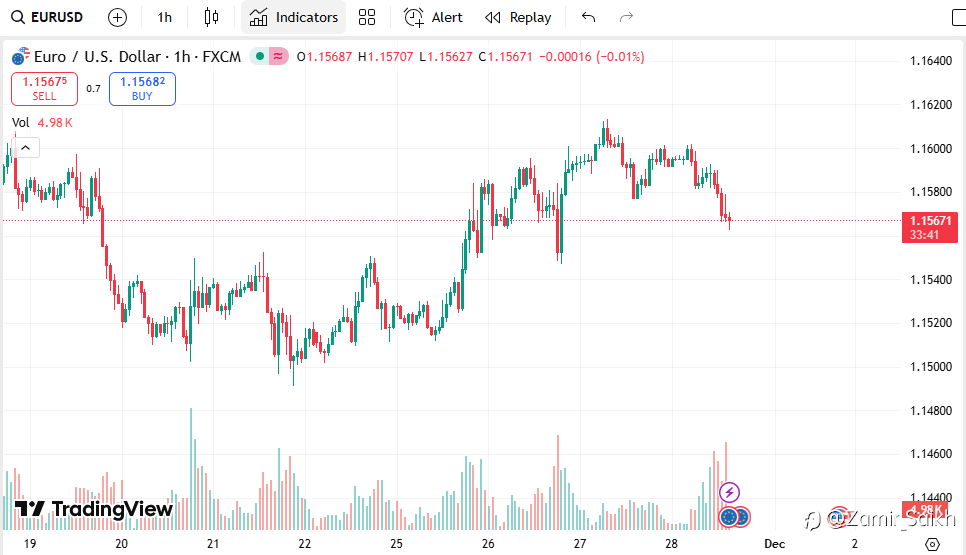
Task: Open the candlestick chart style menu
Action: click(210, 17)
